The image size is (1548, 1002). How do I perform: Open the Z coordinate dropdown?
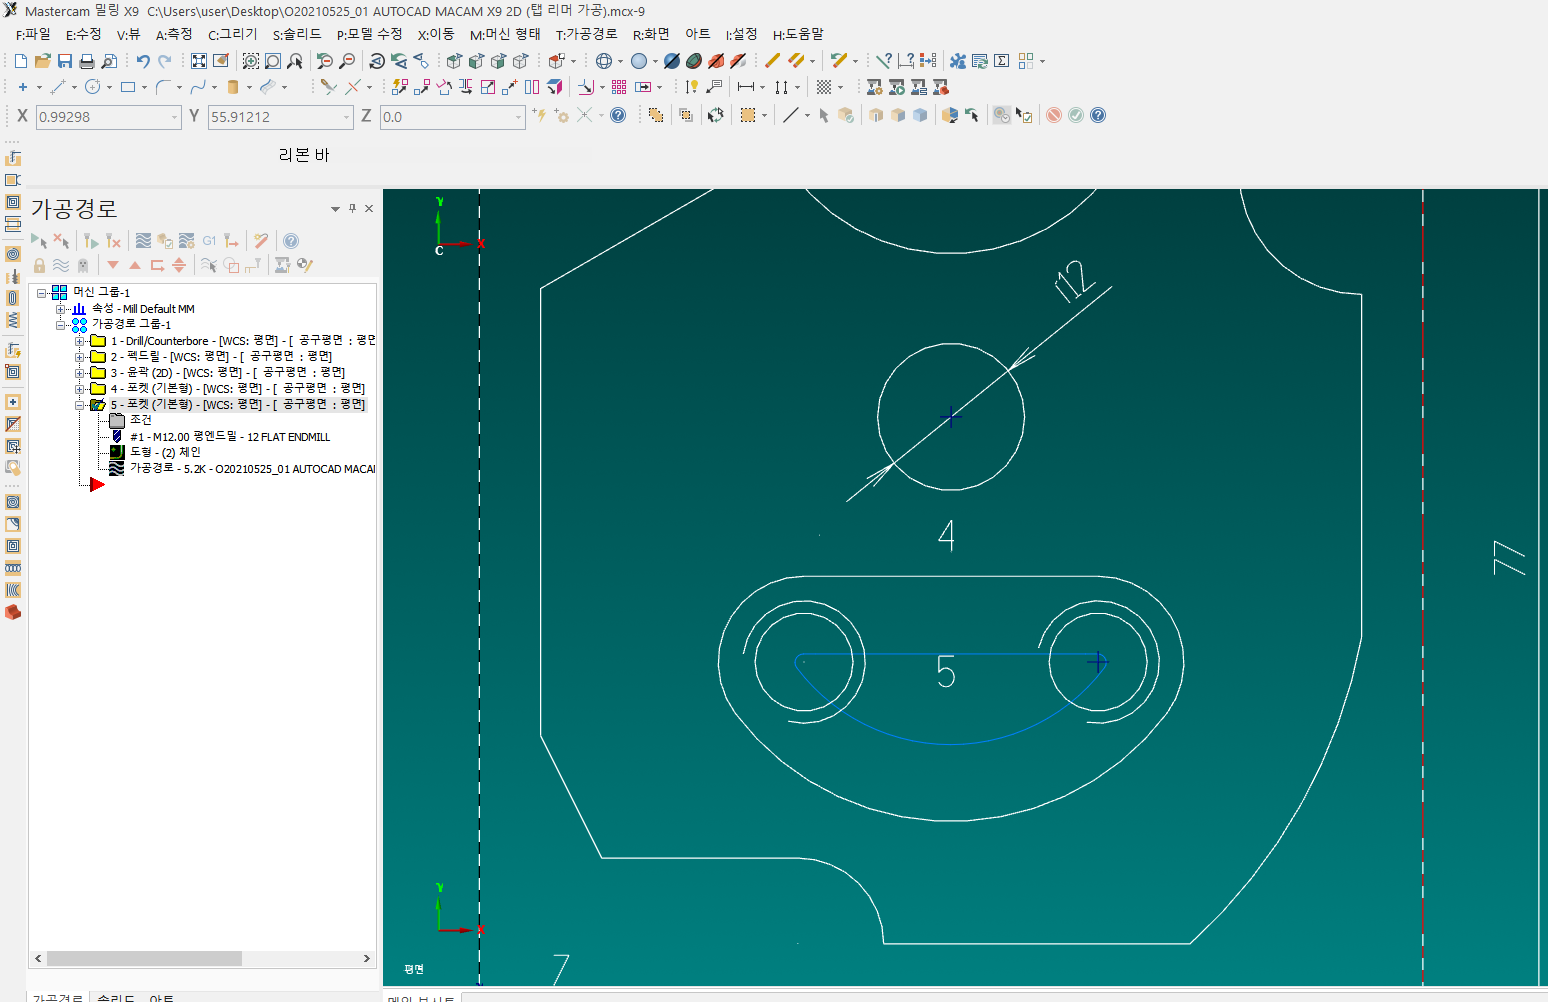(x=519, y=117)
